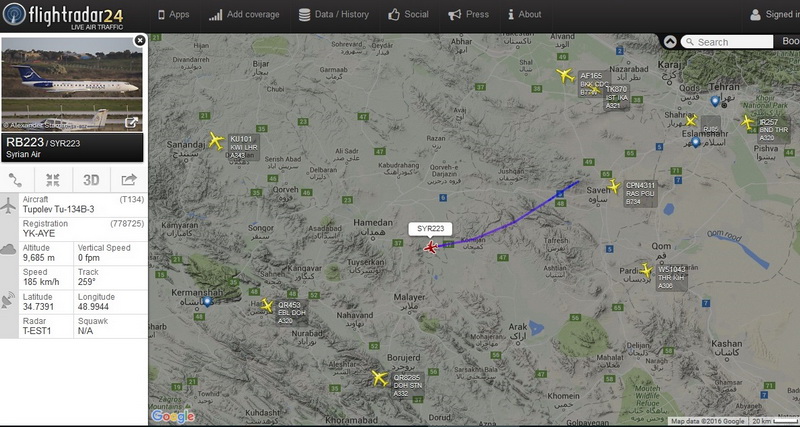Click the Syrian Air aircraft photo thumbnail

click(72, 84)
